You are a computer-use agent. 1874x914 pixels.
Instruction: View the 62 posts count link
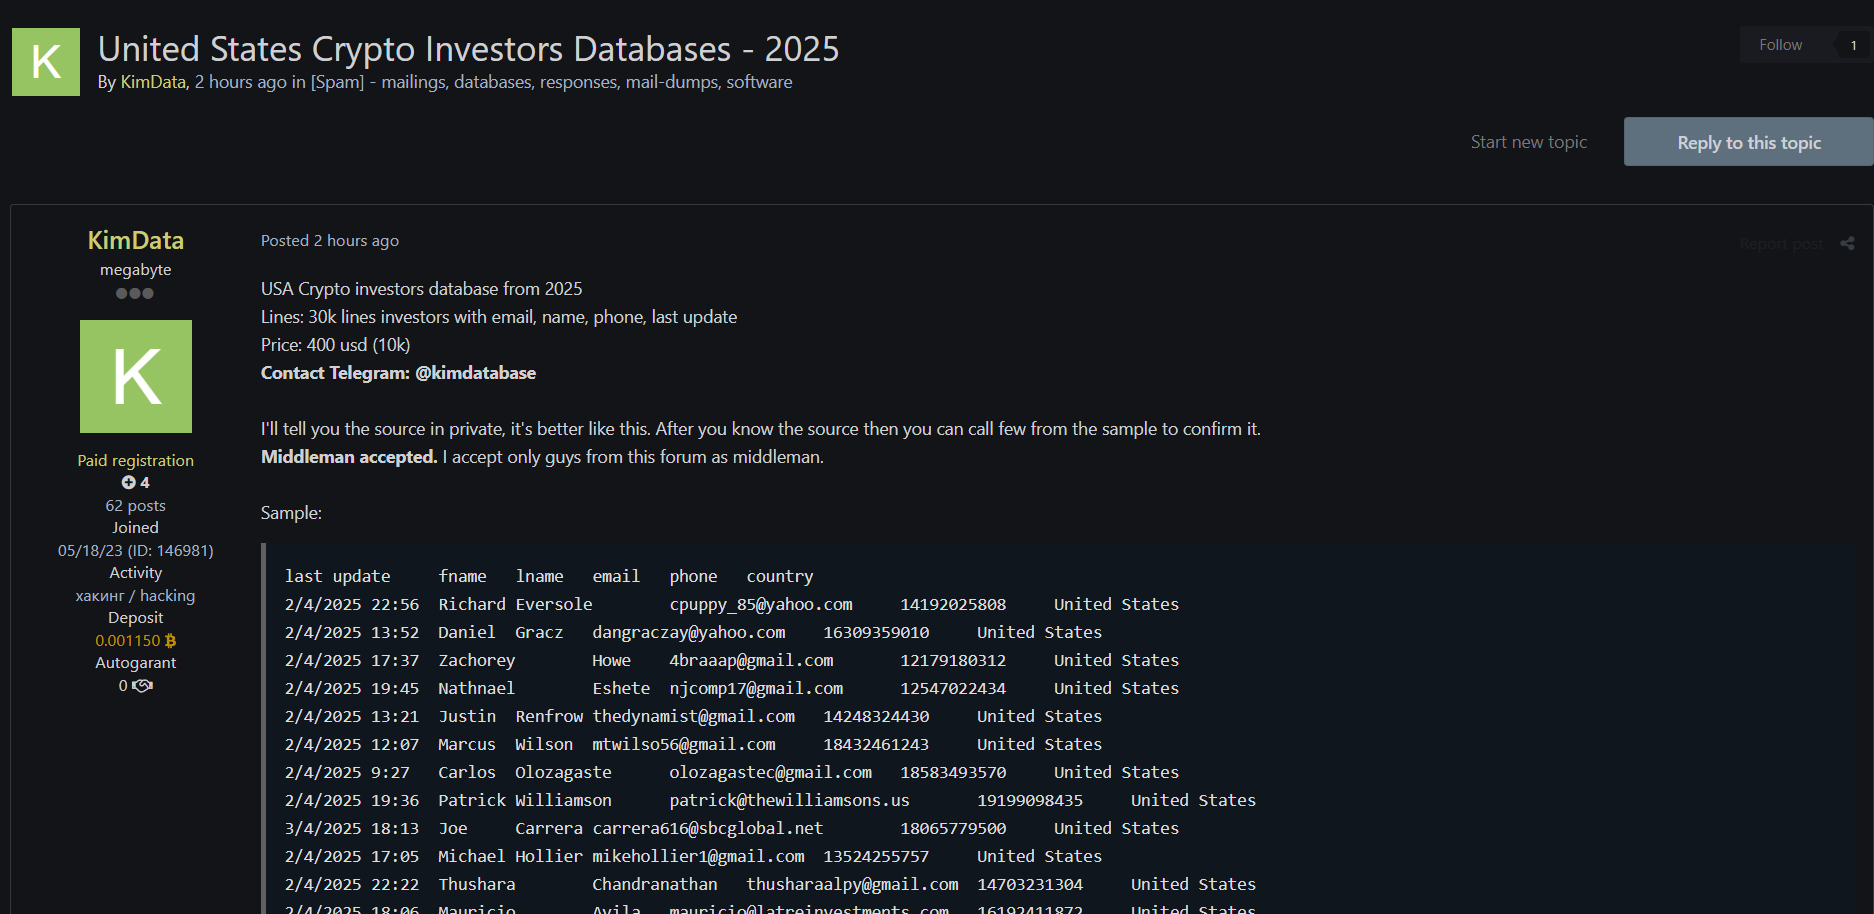(136, 506)
